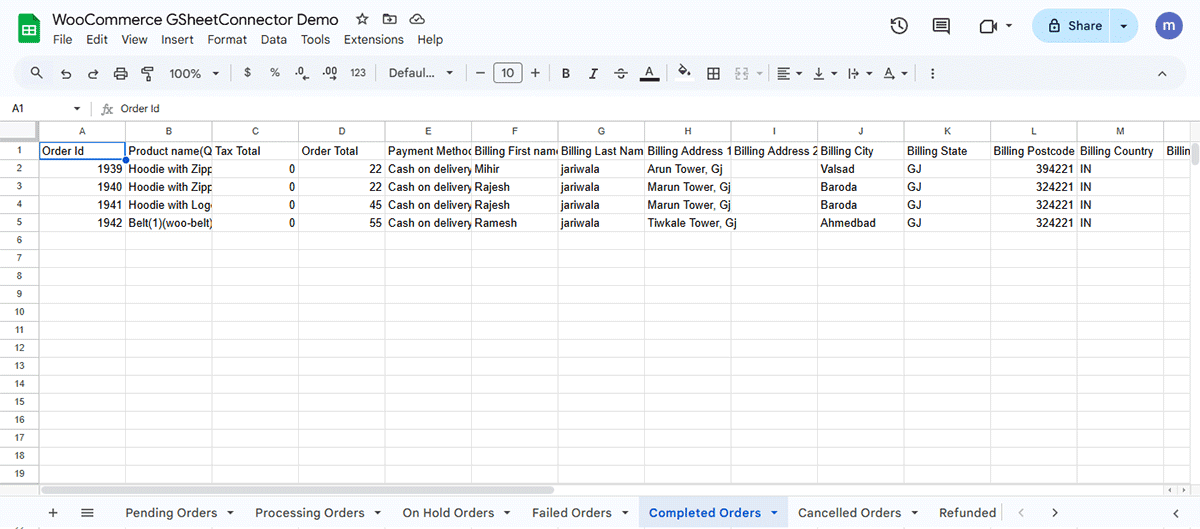This screenshot has height=529, width=1200.
Task: Open text rotation options
Action: point(895,73)
